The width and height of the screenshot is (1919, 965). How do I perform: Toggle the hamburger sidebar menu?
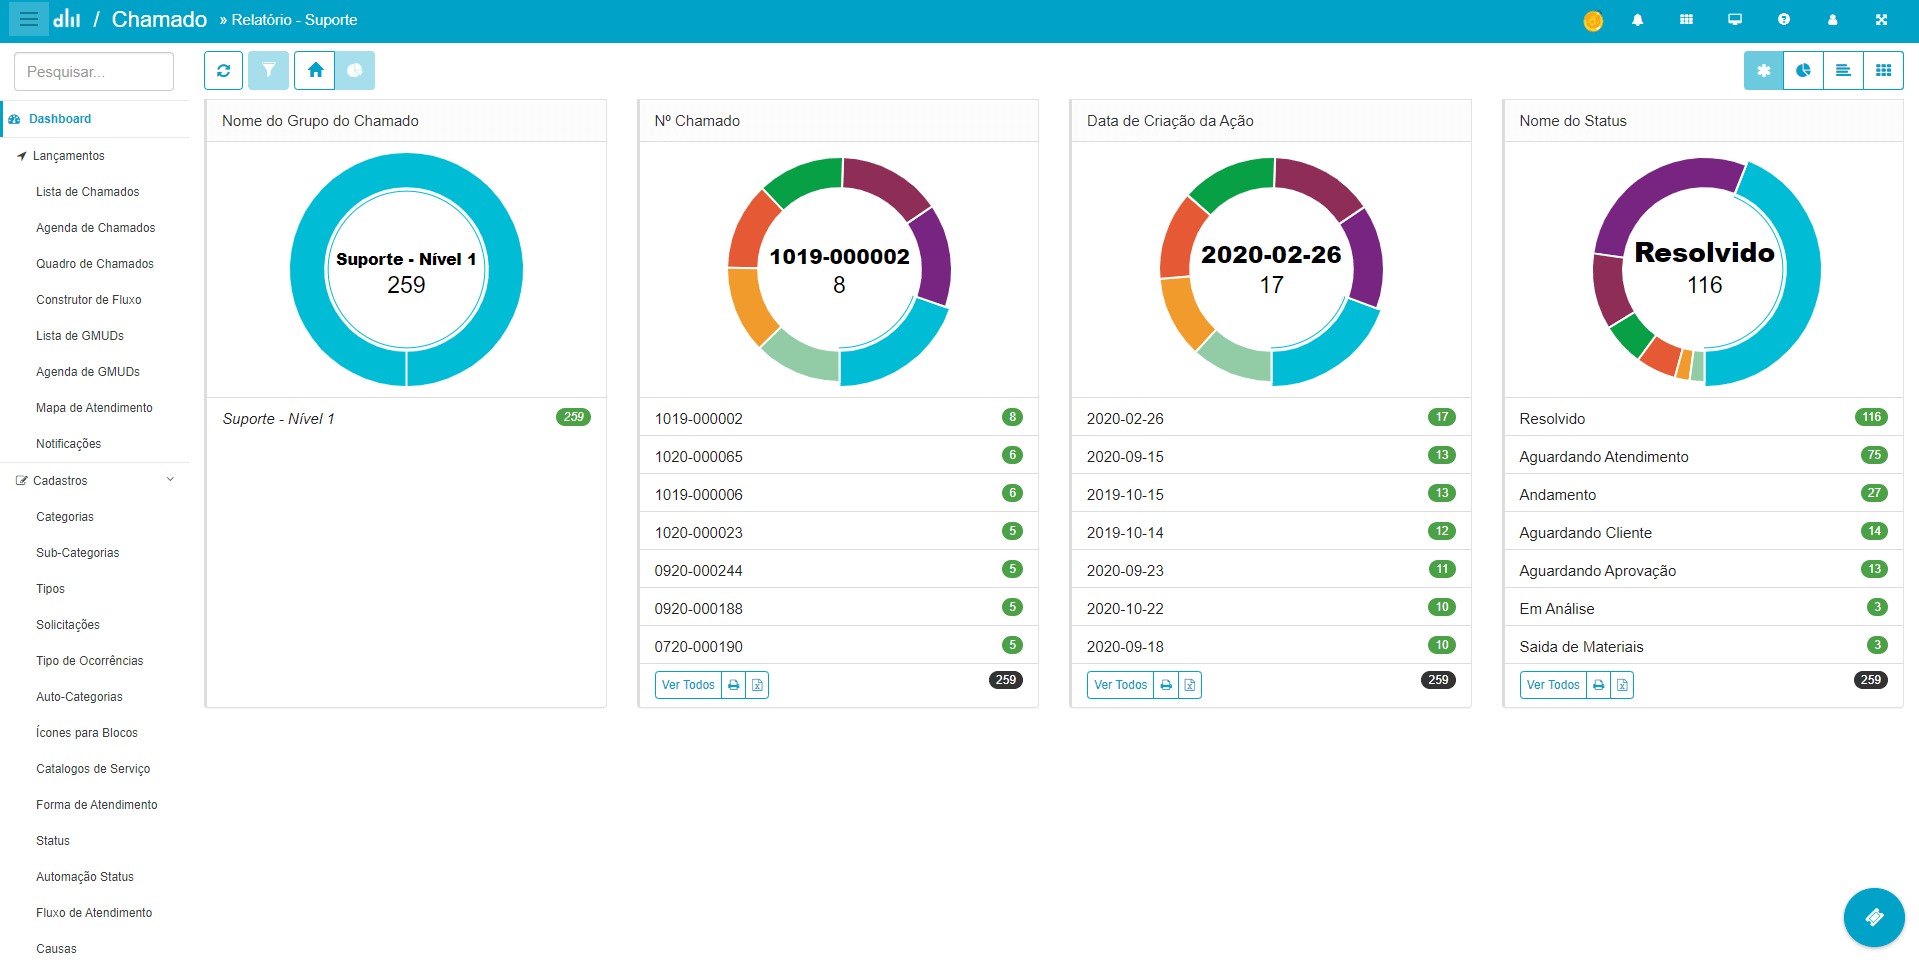coord(29,20)
